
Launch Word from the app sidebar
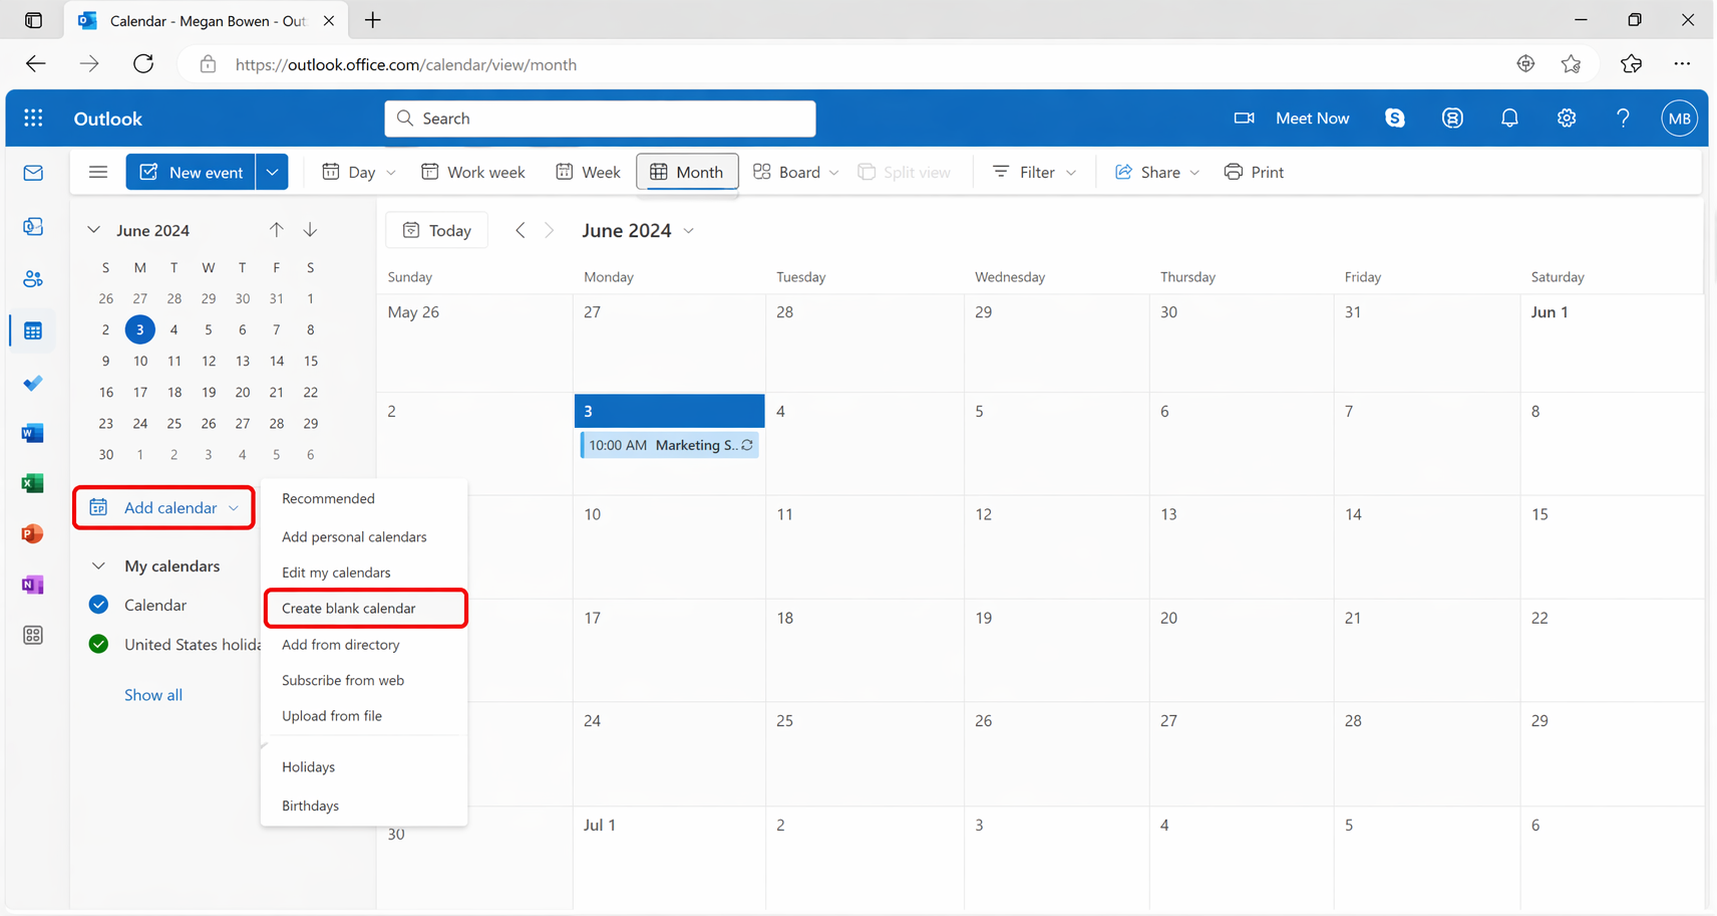point(33,433)
